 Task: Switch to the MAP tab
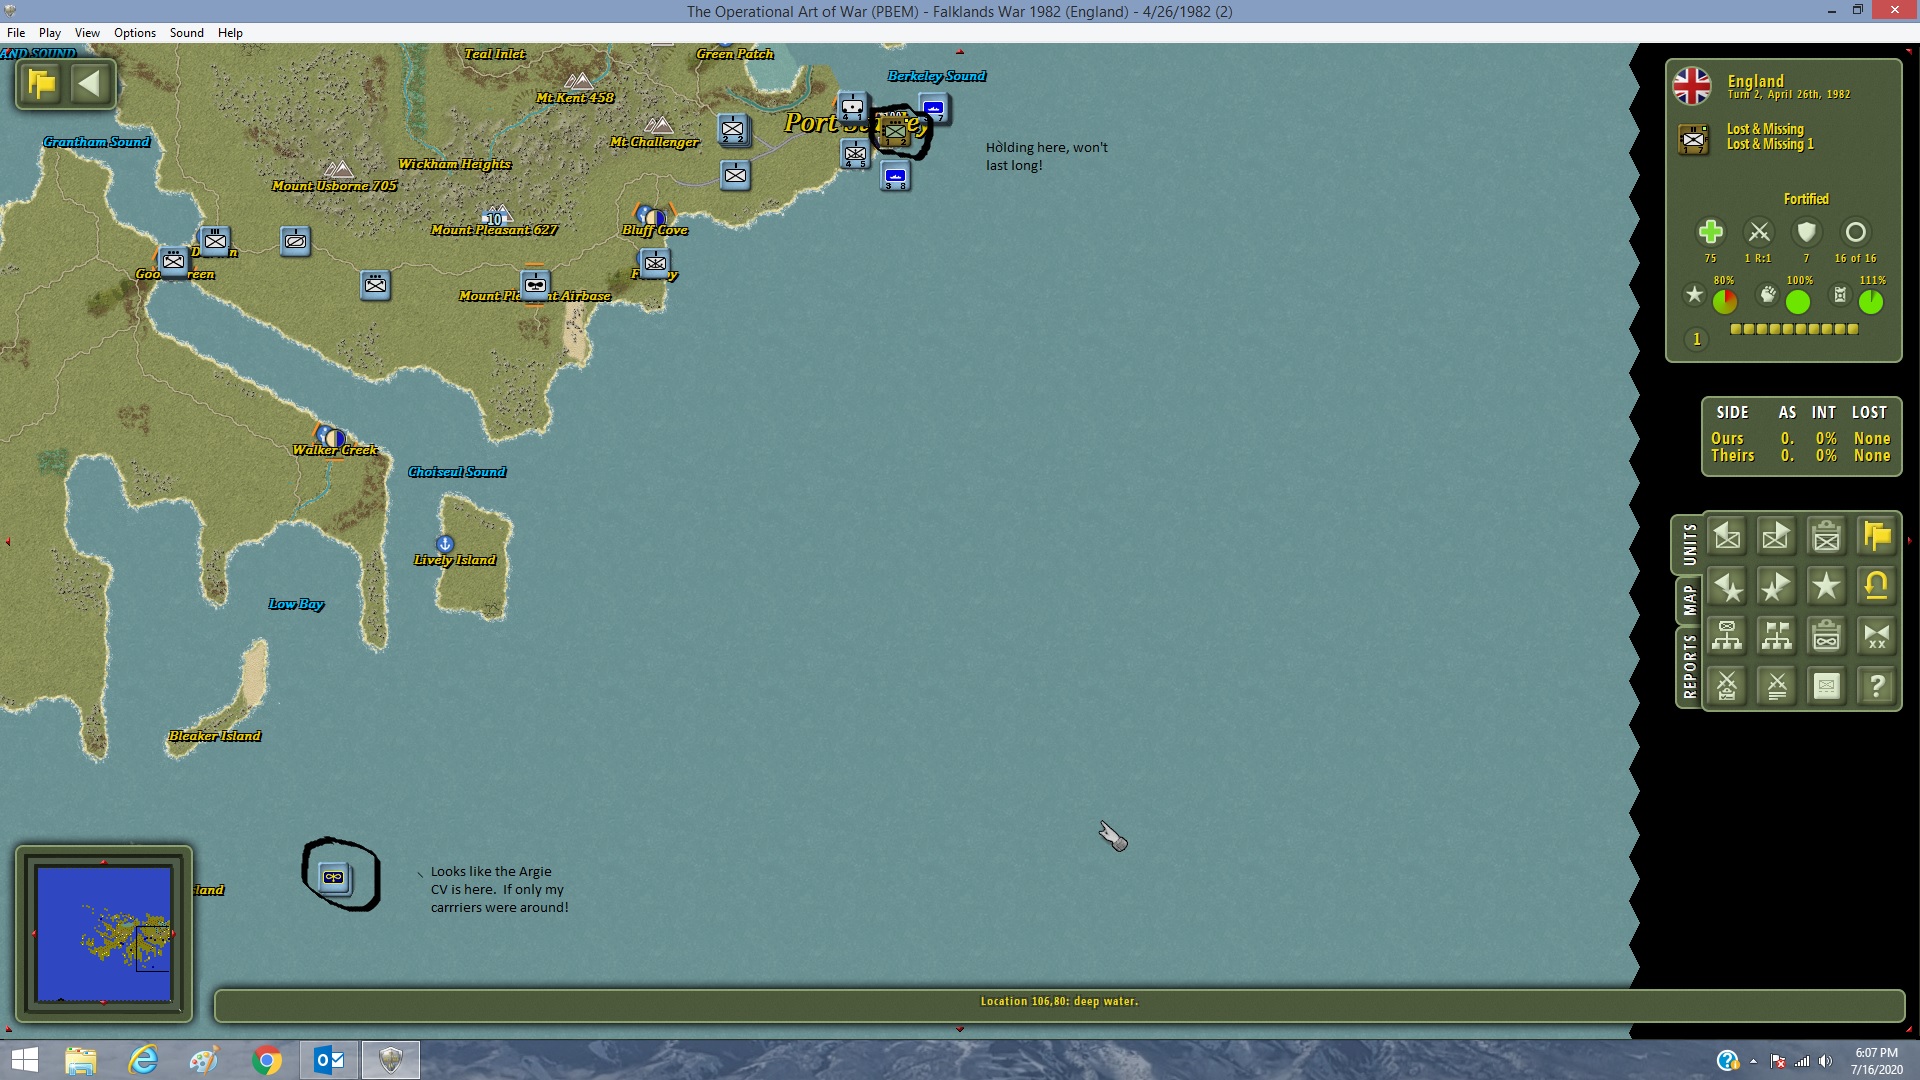[x=1689, y=600]
